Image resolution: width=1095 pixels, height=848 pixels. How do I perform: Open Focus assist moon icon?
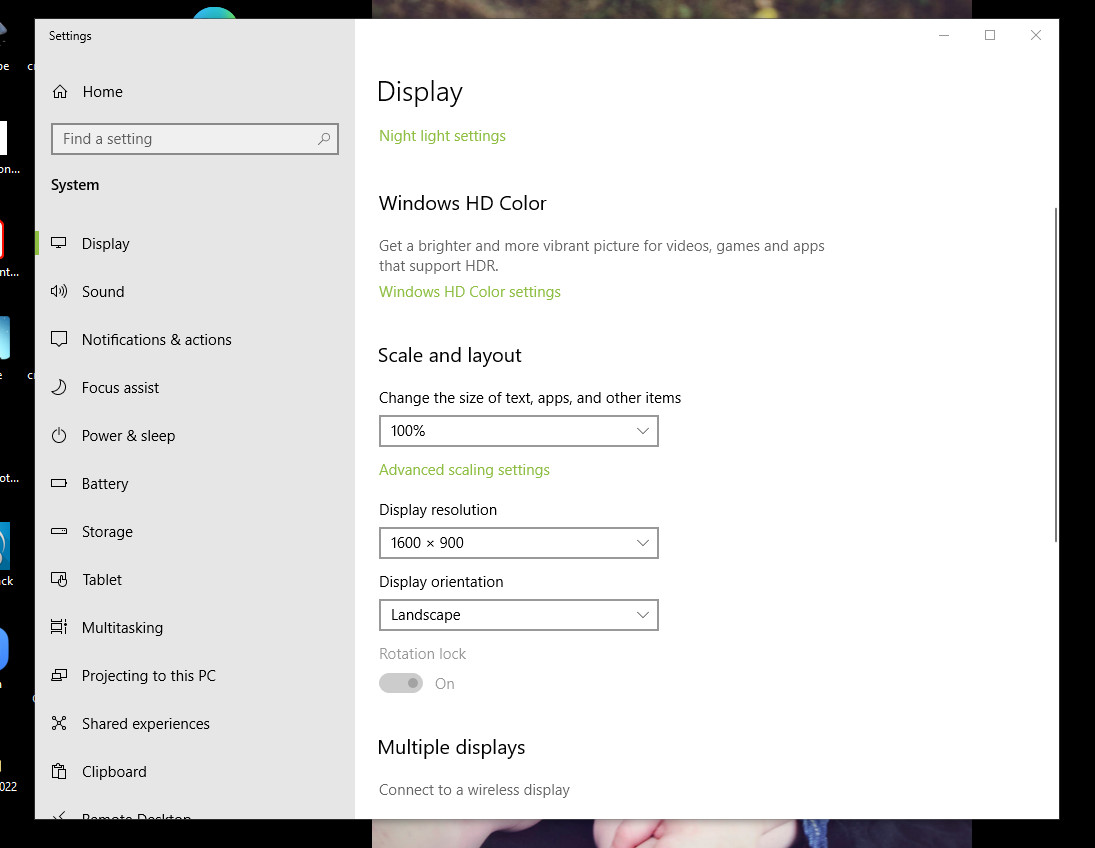coord(60,388)
